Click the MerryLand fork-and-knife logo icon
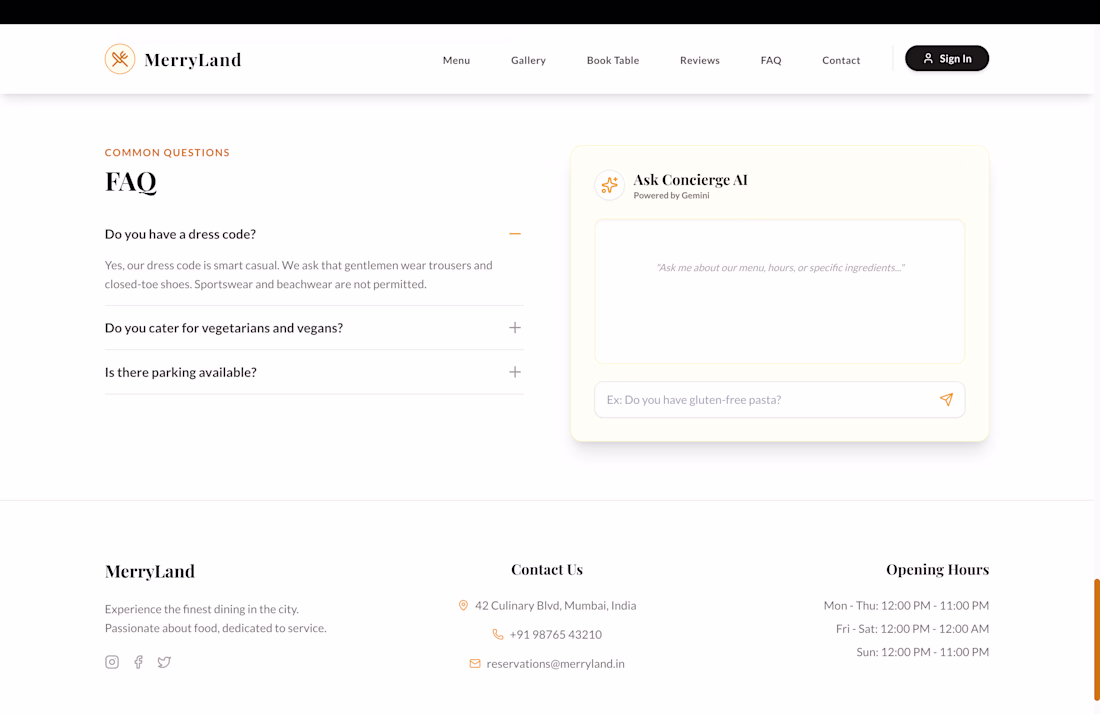1100x714 pixels. [x=120, y=59]
